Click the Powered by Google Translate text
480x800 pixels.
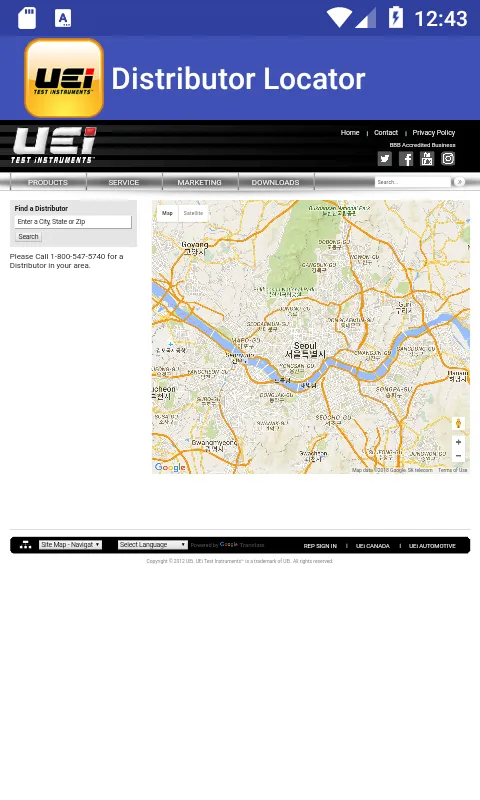click(x=228, y=545)
